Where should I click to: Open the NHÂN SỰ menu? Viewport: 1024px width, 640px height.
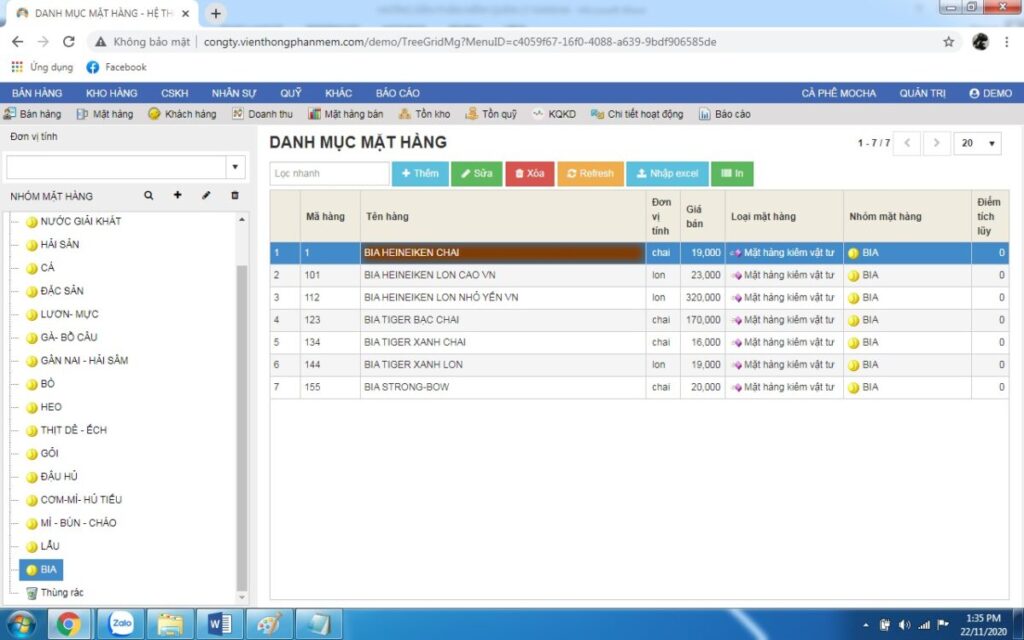[x=234, y=93]
